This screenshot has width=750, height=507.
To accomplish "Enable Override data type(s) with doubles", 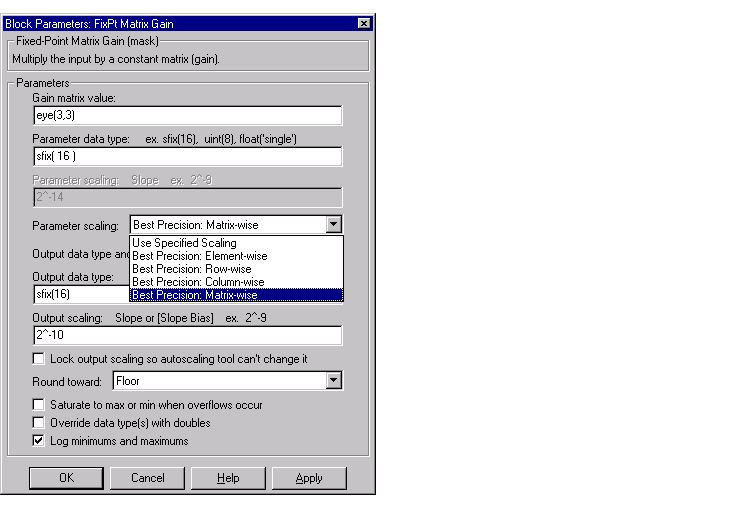I will point(38,423).
